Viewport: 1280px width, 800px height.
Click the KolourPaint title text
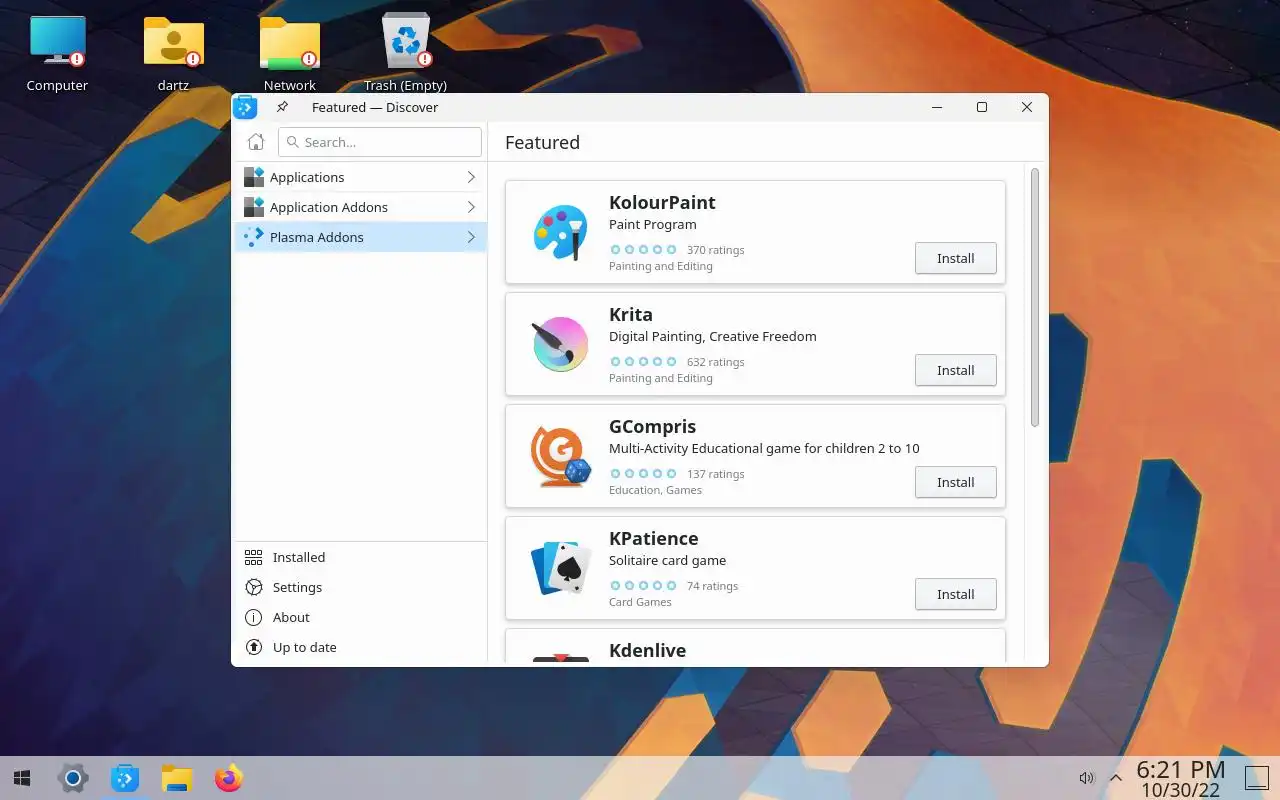click(662, 202)
